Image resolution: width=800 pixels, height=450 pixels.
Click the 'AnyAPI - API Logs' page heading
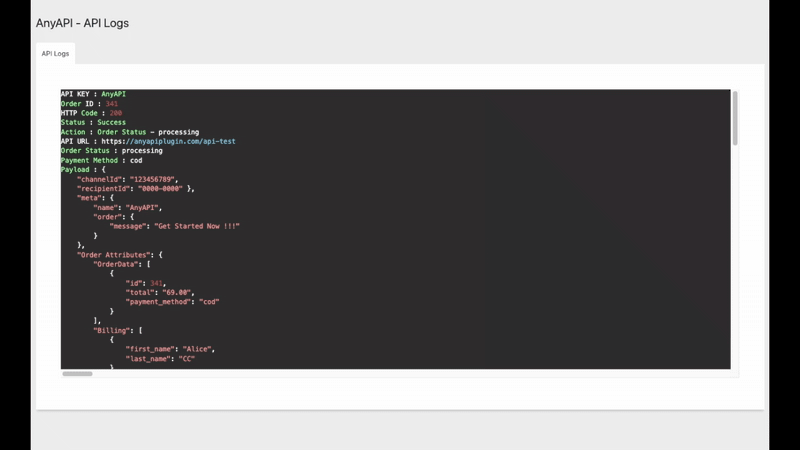pyautogui.click(x=82, y=23)
